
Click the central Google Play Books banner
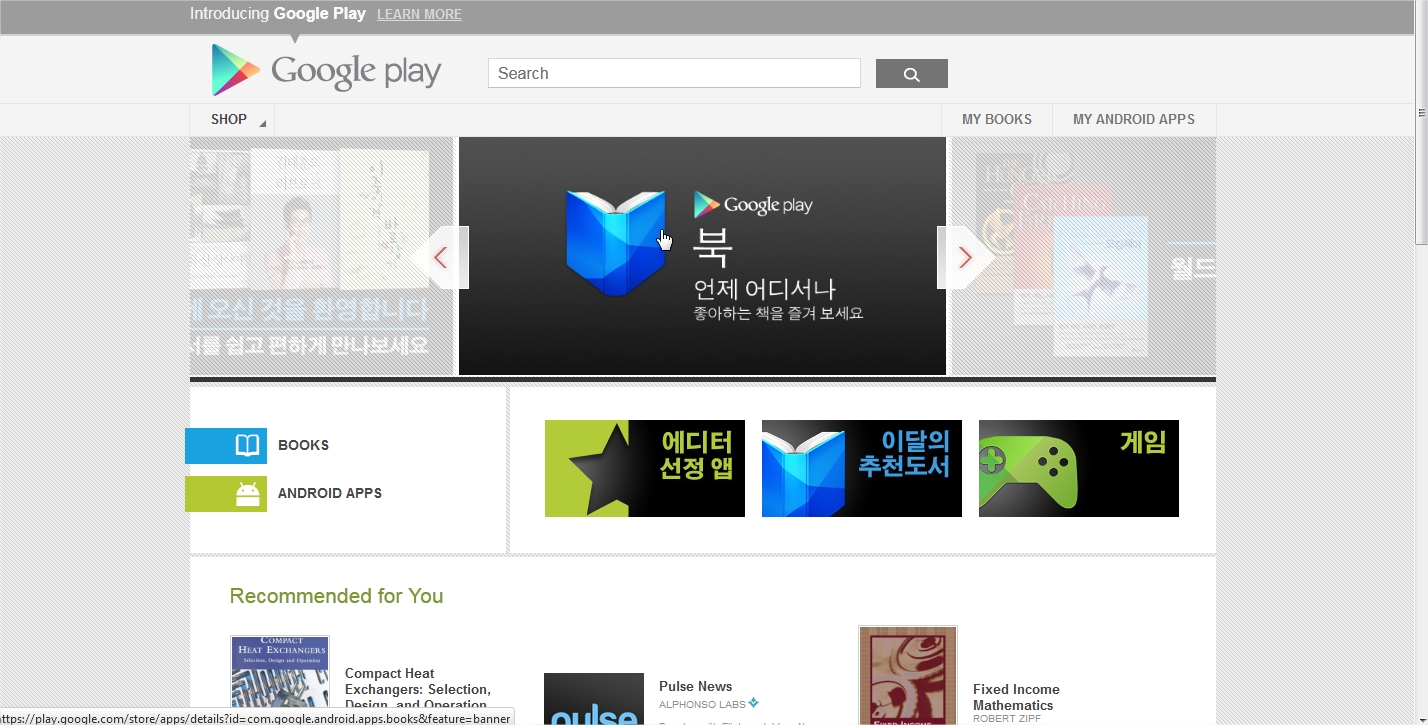click(702, 256)
